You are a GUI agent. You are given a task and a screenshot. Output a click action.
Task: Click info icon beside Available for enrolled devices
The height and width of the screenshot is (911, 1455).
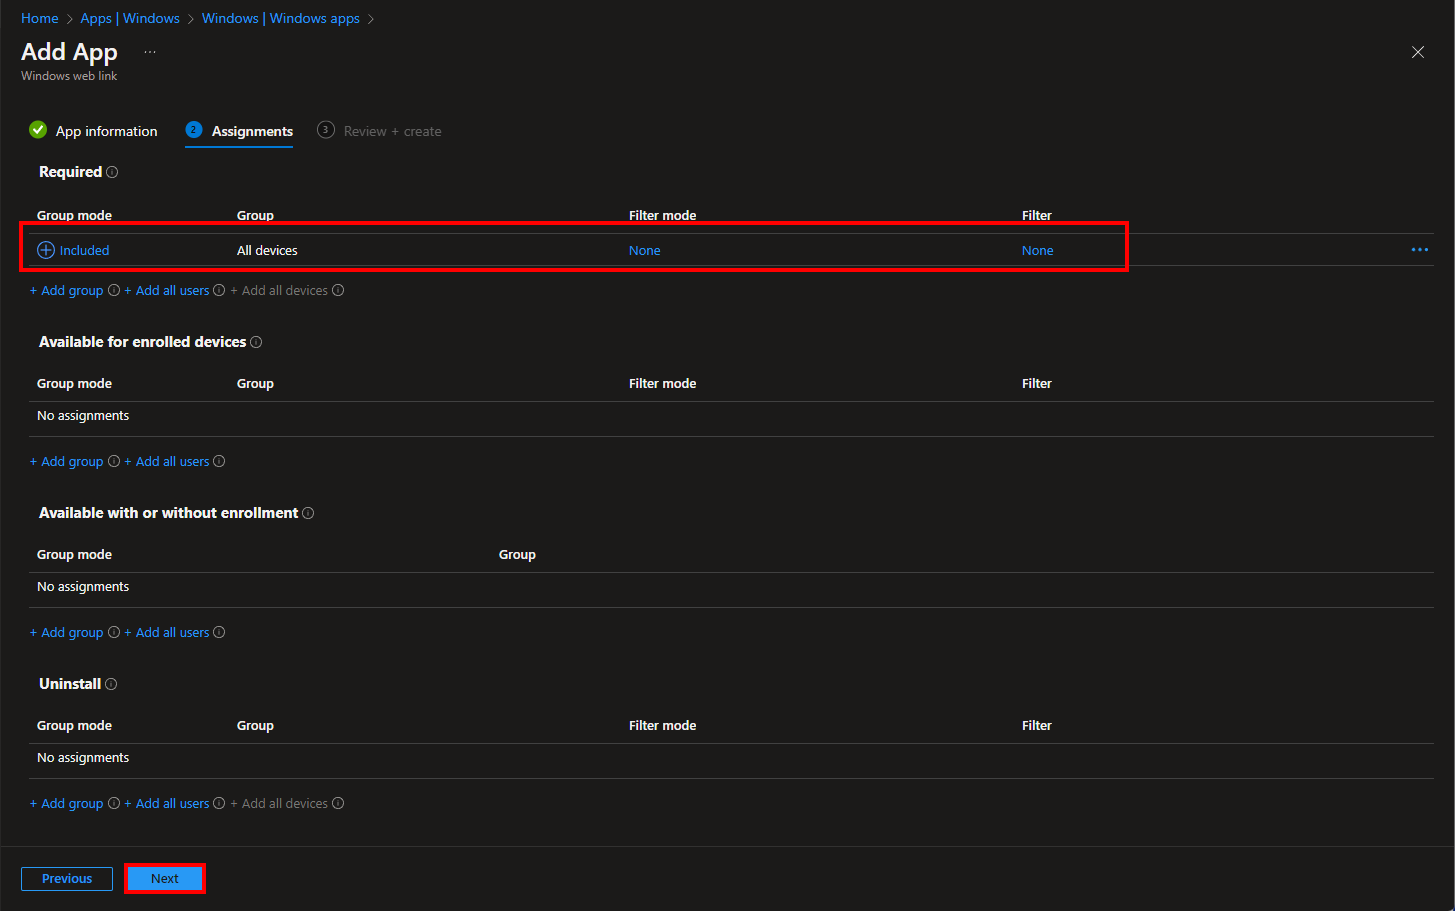click(256, 342)
